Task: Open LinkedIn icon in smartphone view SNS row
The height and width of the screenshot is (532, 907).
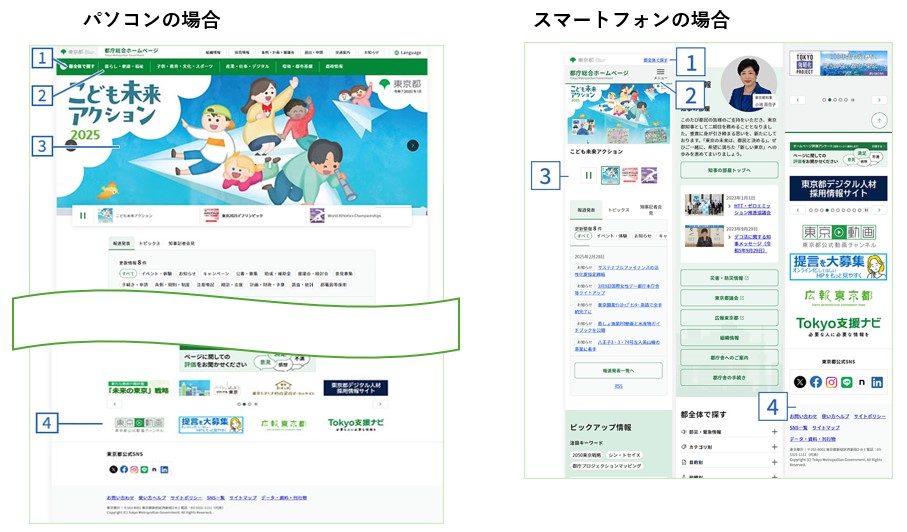Action: pyautogui.click(x=877, y=382)
